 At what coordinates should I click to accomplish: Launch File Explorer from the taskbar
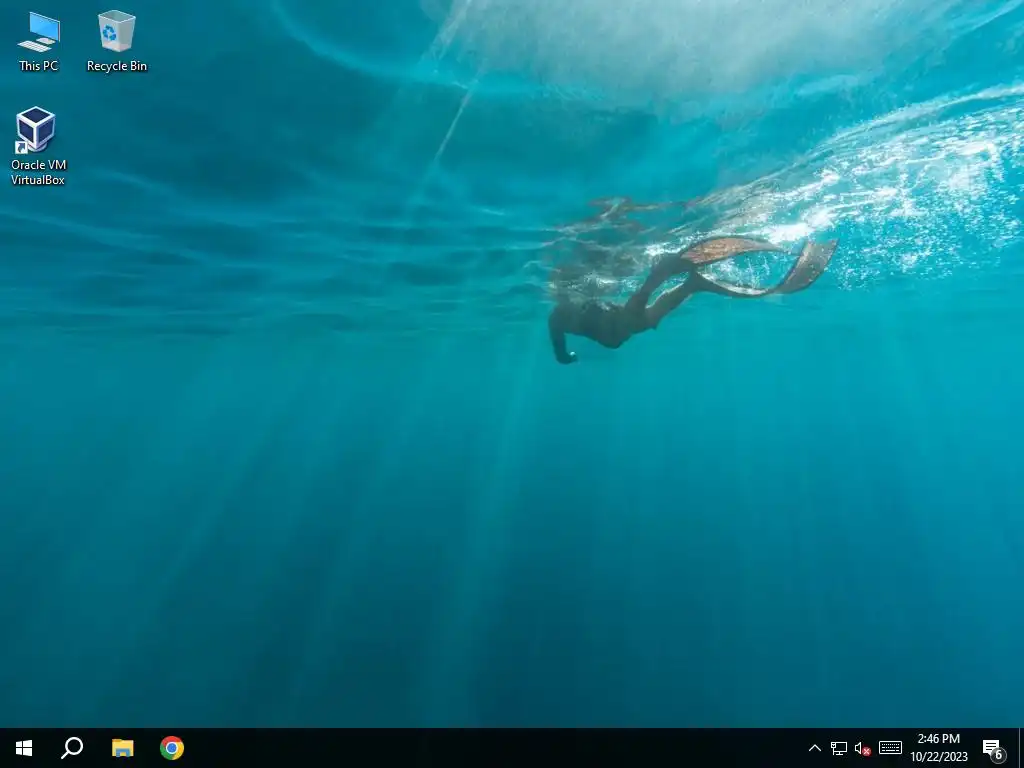pos(122,748)
